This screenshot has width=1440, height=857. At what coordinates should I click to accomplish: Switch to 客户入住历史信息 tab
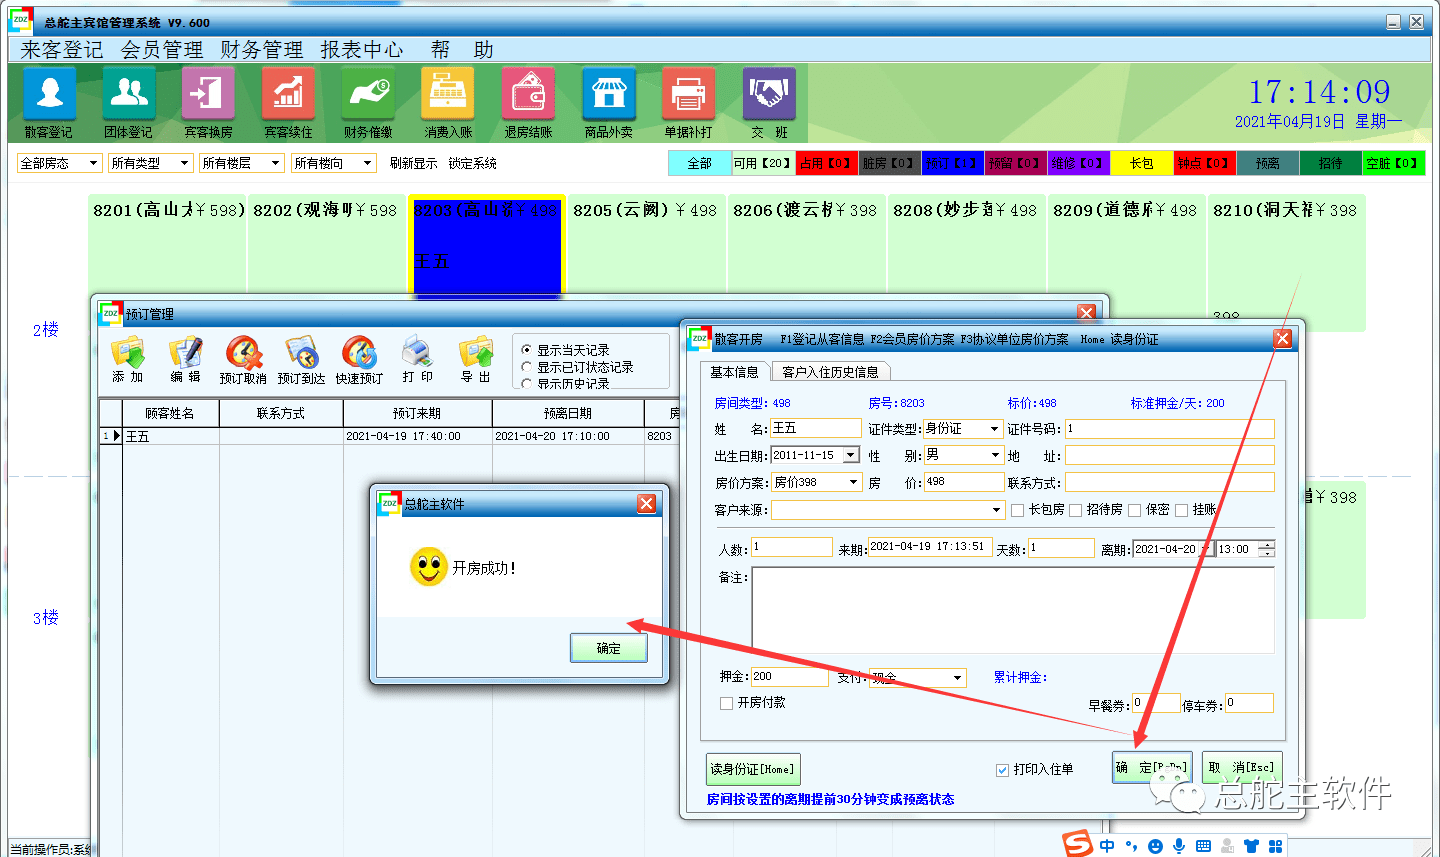830,372
